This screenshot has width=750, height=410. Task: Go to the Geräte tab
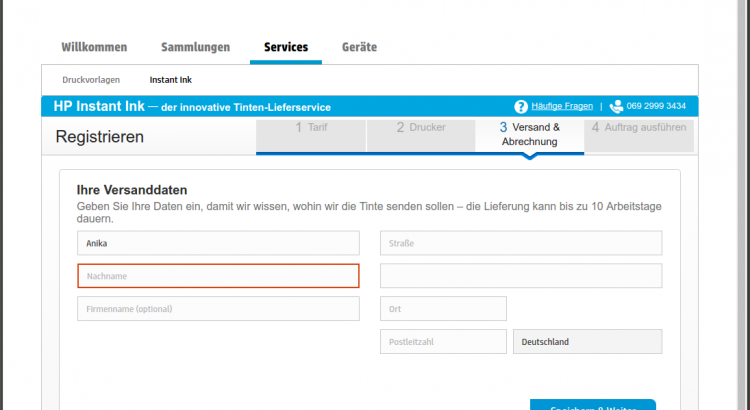coord(359,47)
